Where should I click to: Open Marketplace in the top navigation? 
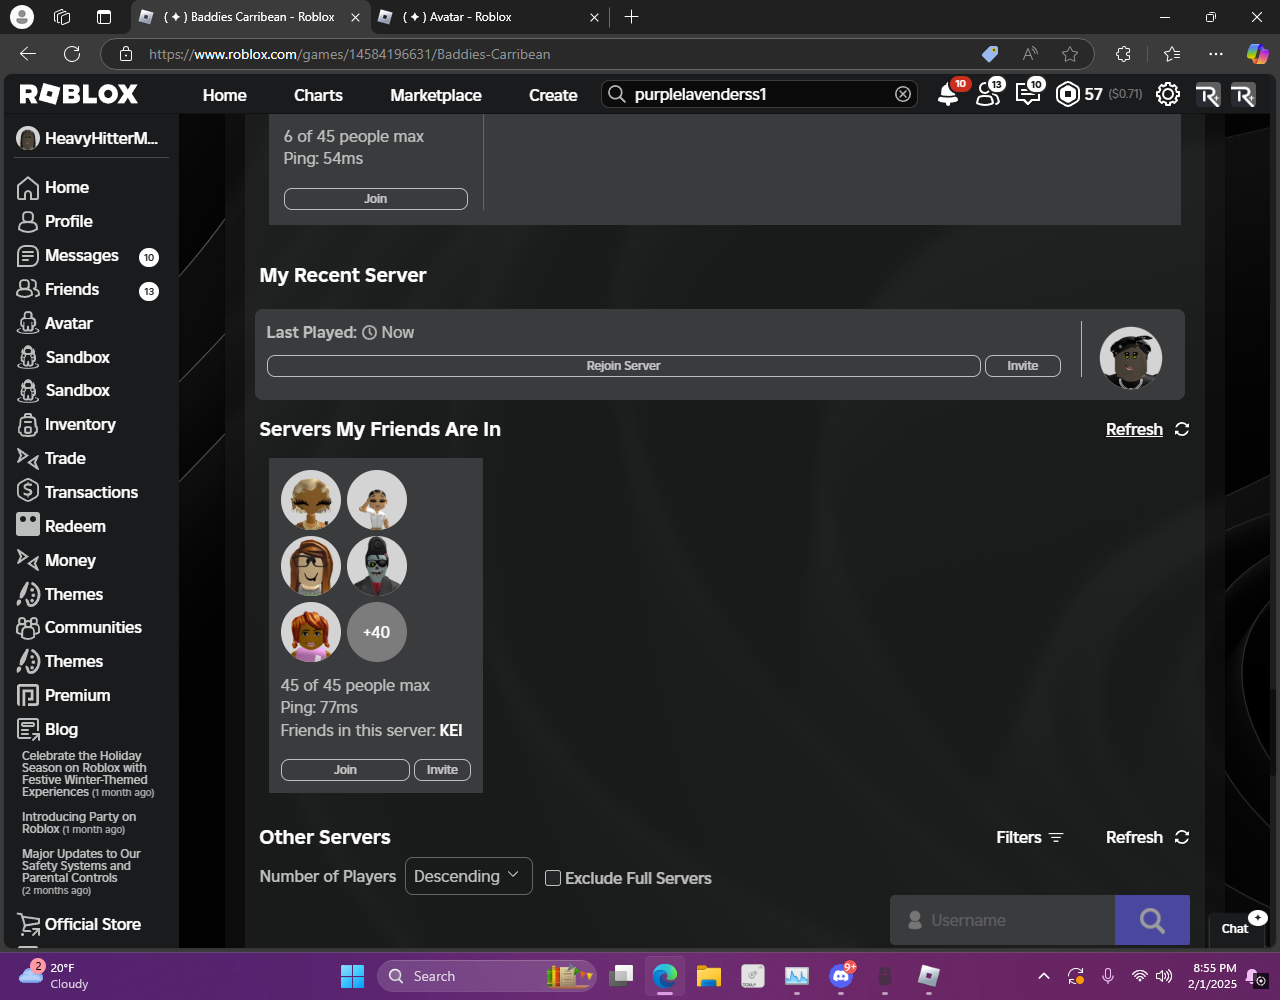tap(436, 95)
